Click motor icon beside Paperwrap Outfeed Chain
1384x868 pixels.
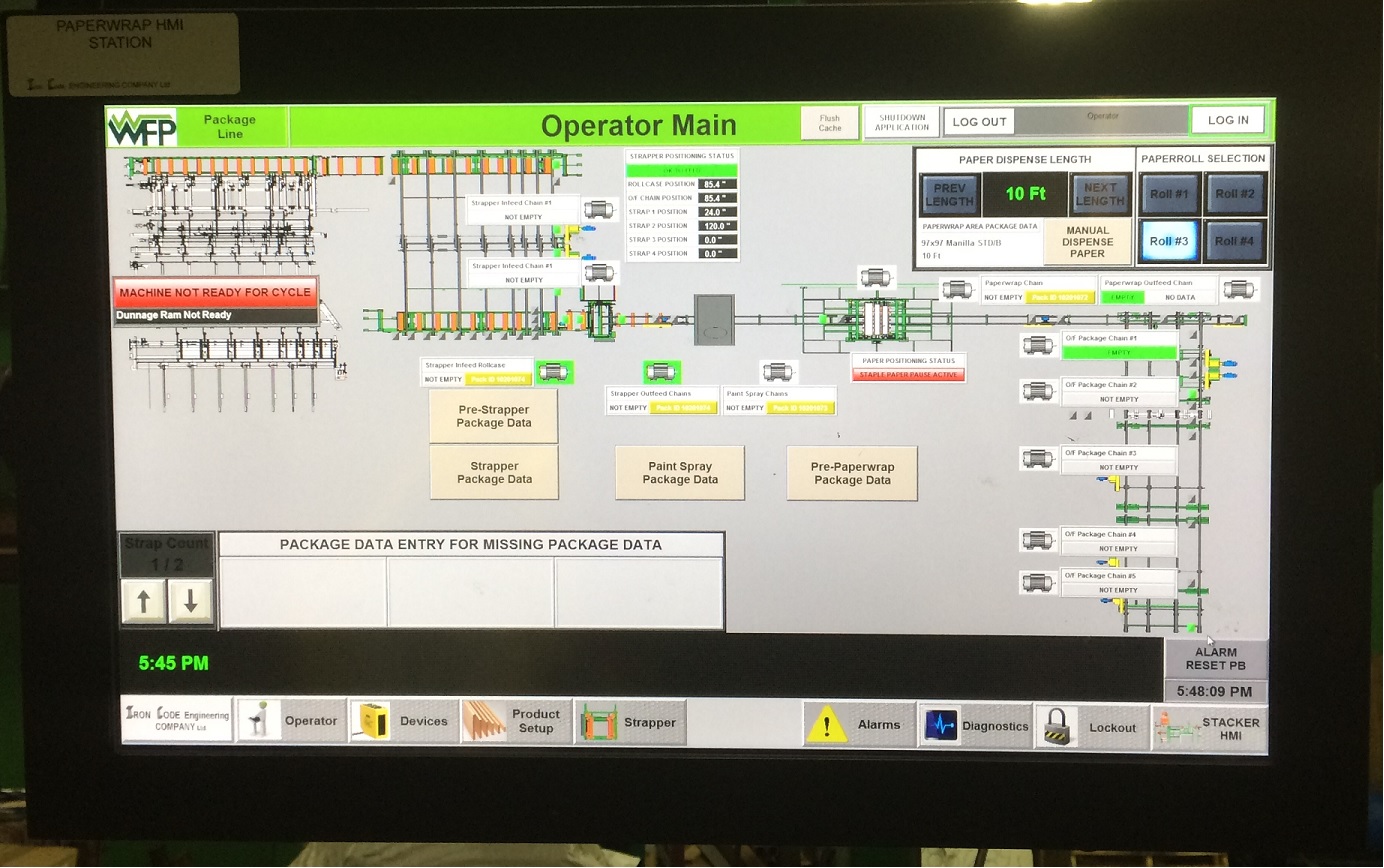[x=1238, y=290]
